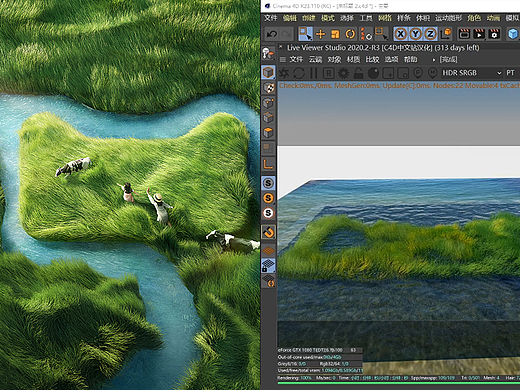Click Render to Picture Viewer clapperboard
520x390 pixels.
point(479,34)
